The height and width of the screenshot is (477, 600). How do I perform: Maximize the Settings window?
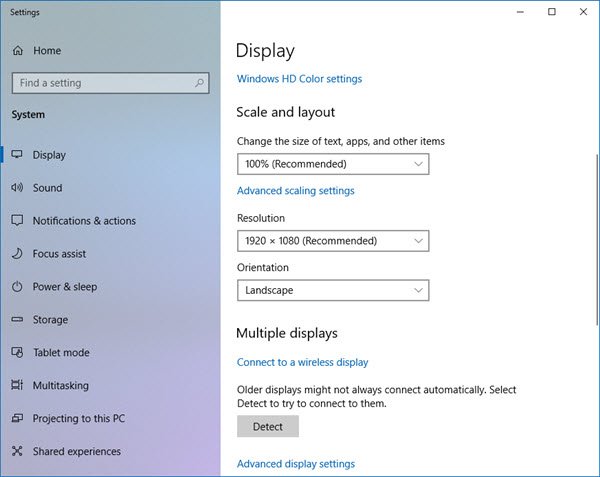(x=552, y=12)
